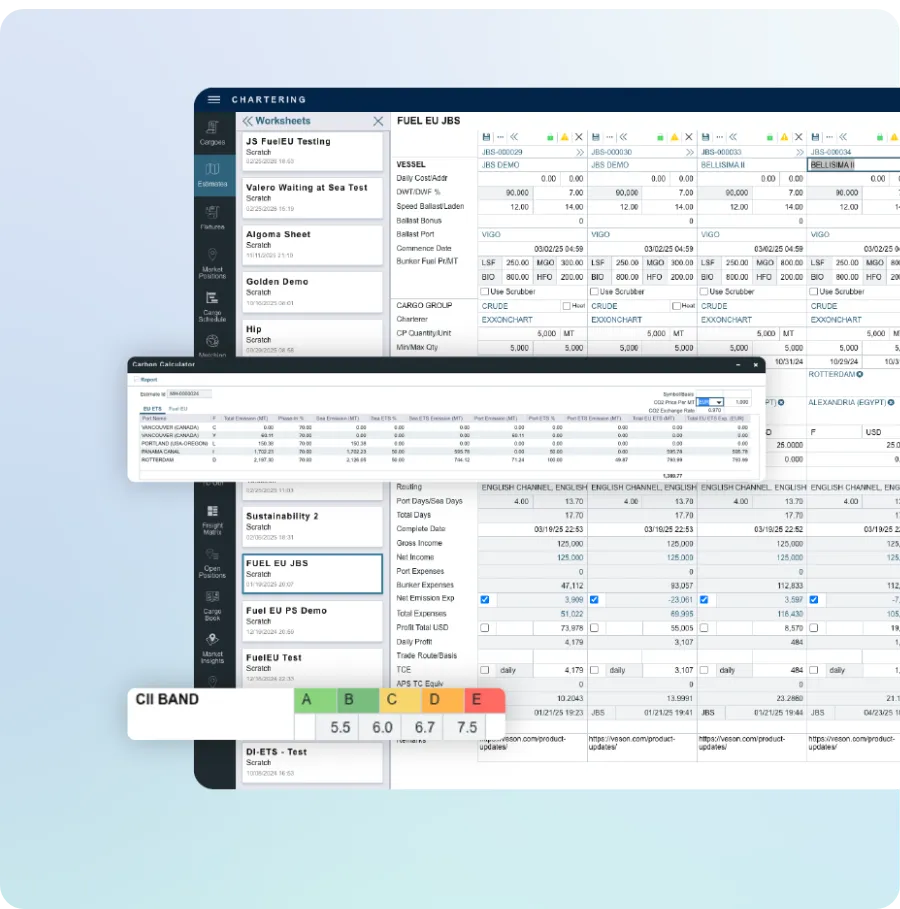The image size is (900, 909).
Task: Open the Cargoes panel from the sidebar
Action: [212, 133]
